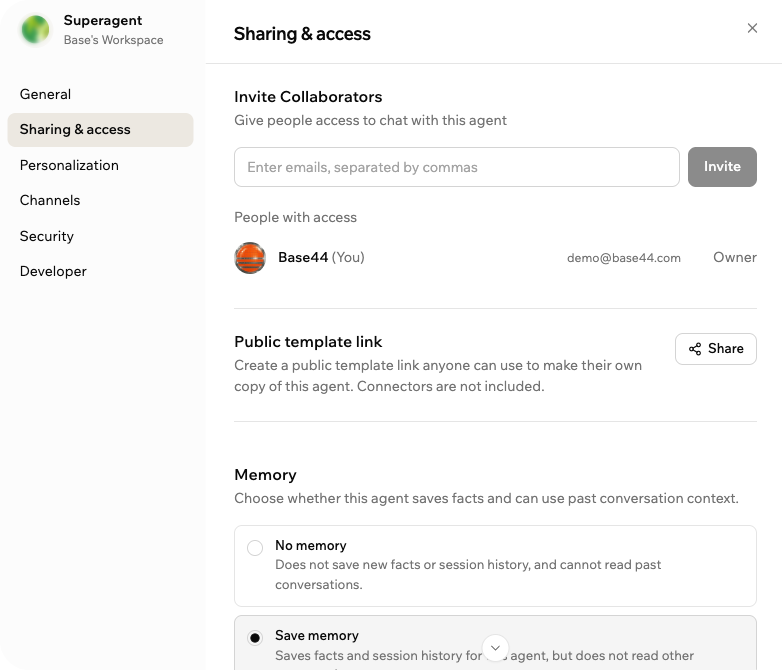Focus the collaborator emails input field

pos(457,167)
